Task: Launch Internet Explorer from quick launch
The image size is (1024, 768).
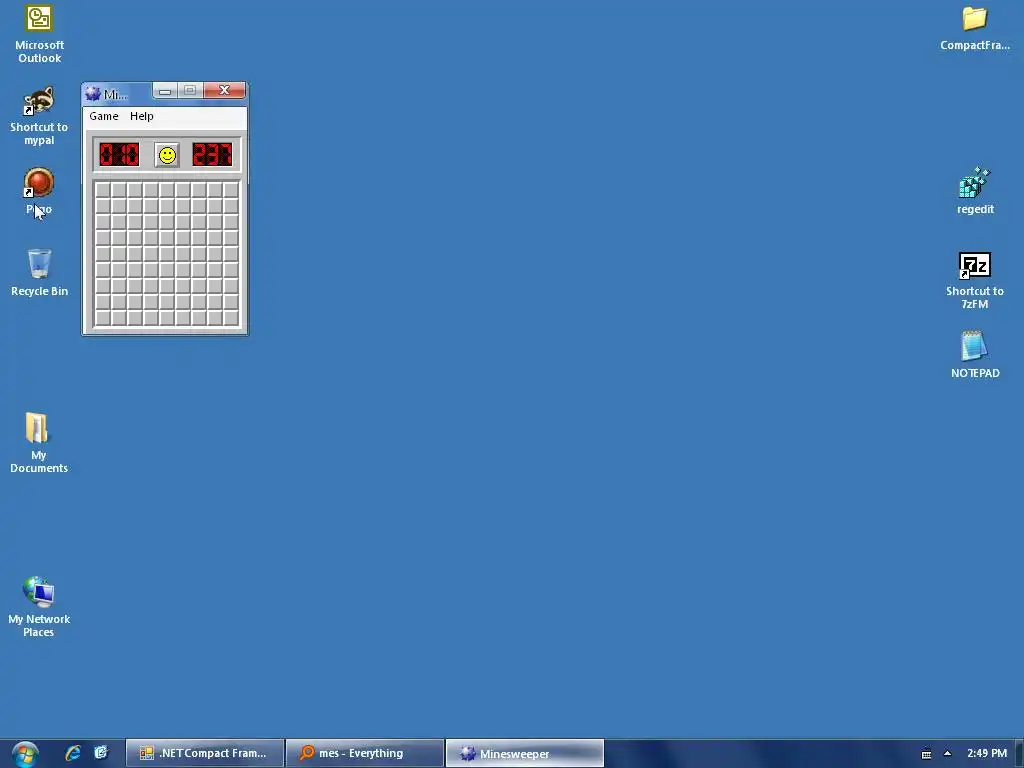Action: click(x=73, y=753)
